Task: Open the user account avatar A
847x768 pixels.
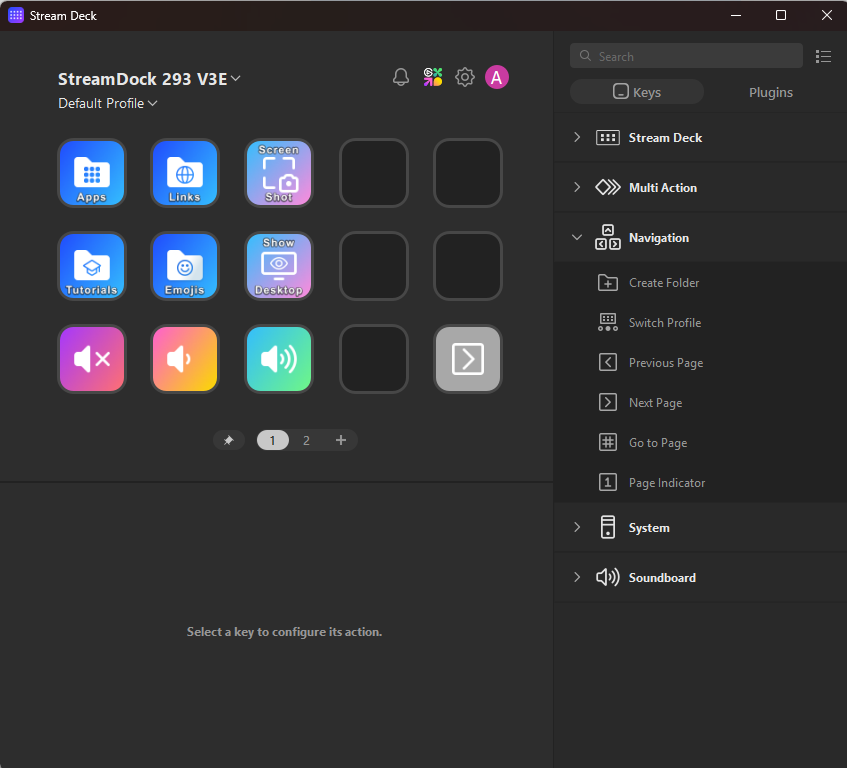Action: point(496,77)
